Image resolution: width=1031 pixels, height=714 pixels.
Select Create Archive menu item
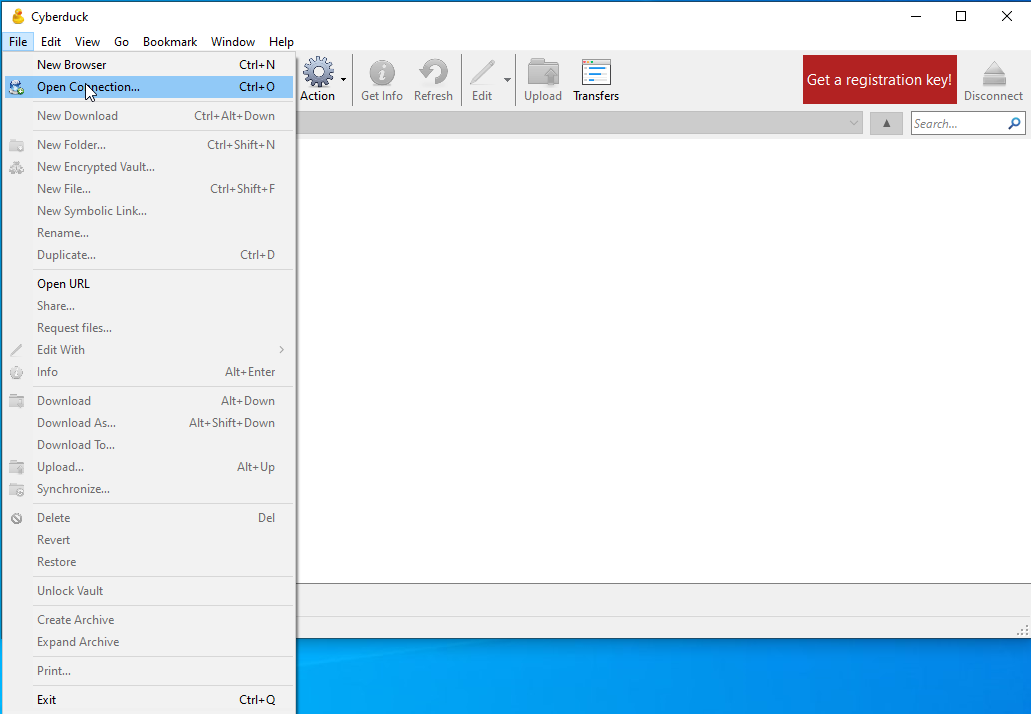click(149, 620)
